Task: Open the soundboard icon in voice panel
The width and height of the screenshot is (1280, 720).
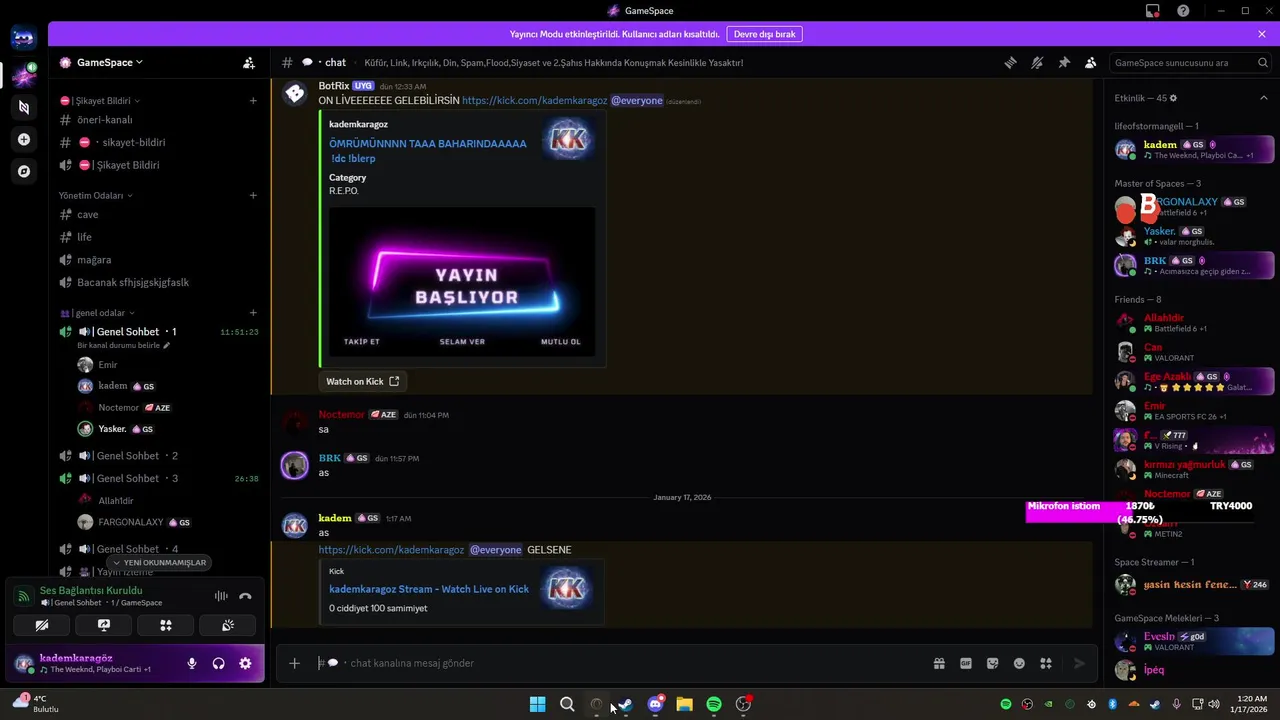Action: [x=228, y=625]
